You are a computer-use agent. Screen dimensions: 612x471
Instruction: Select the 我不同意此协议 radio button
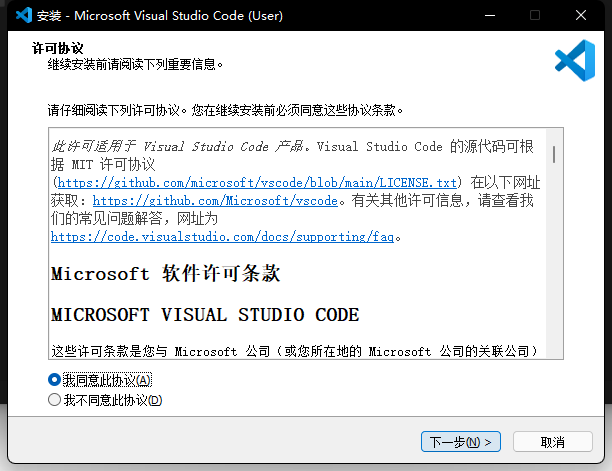pyautogui.click(x=54, y=400)
